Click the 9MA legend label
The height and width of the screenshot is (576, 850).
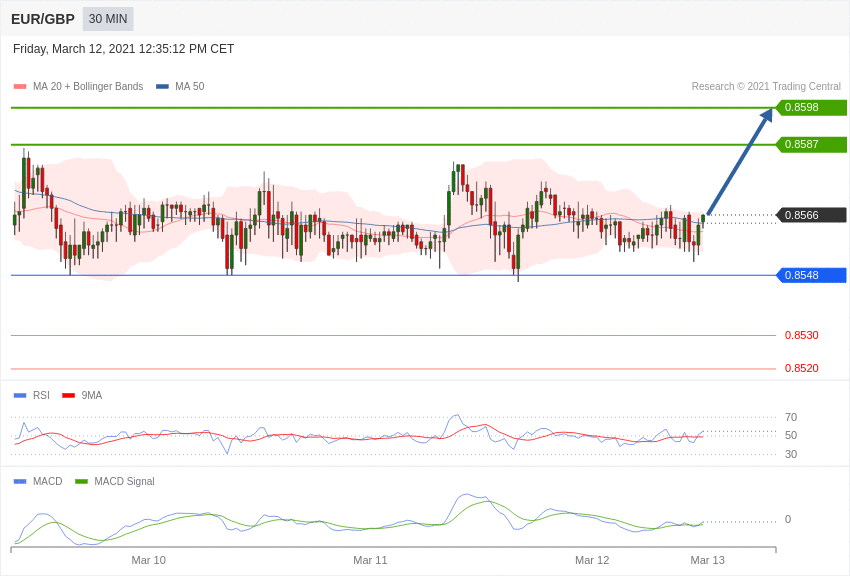(92, 396)
